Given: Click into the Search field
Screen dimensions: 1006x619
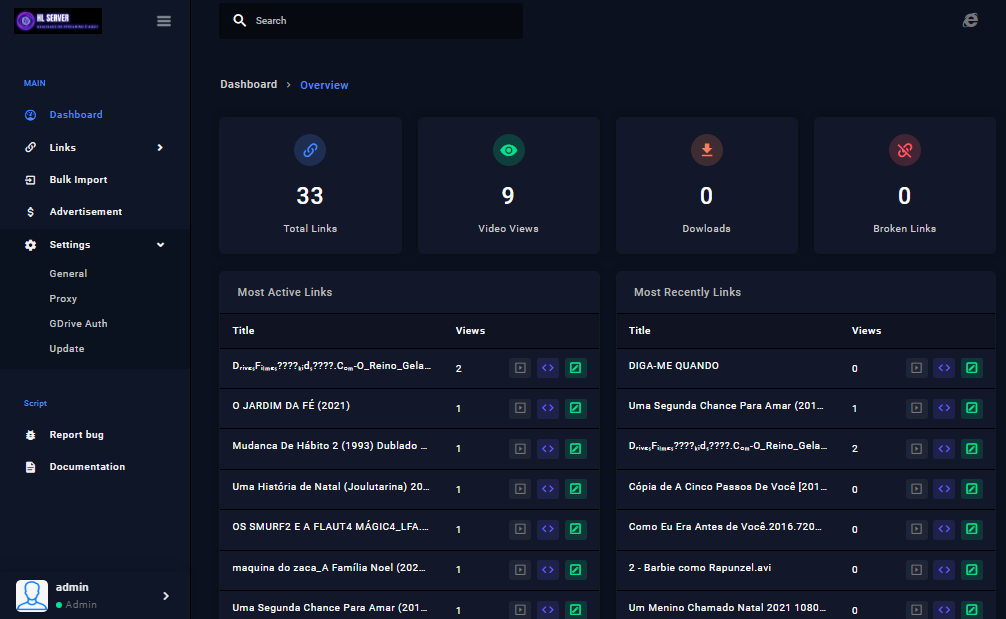Looking at the screenshot, I should pos(380,21).
